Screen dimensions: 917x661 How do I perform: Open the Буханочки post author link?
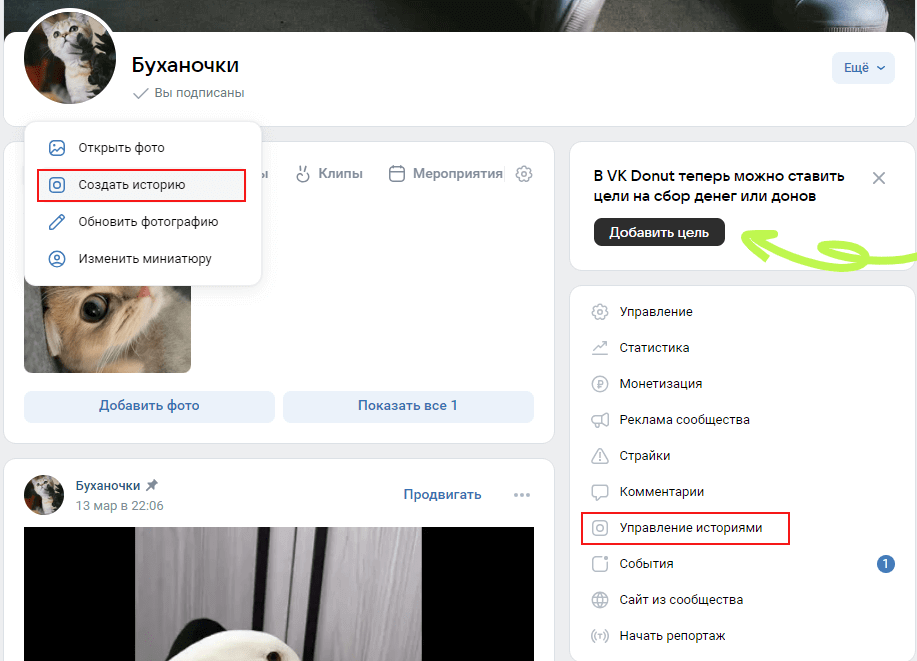click(108, 486)
